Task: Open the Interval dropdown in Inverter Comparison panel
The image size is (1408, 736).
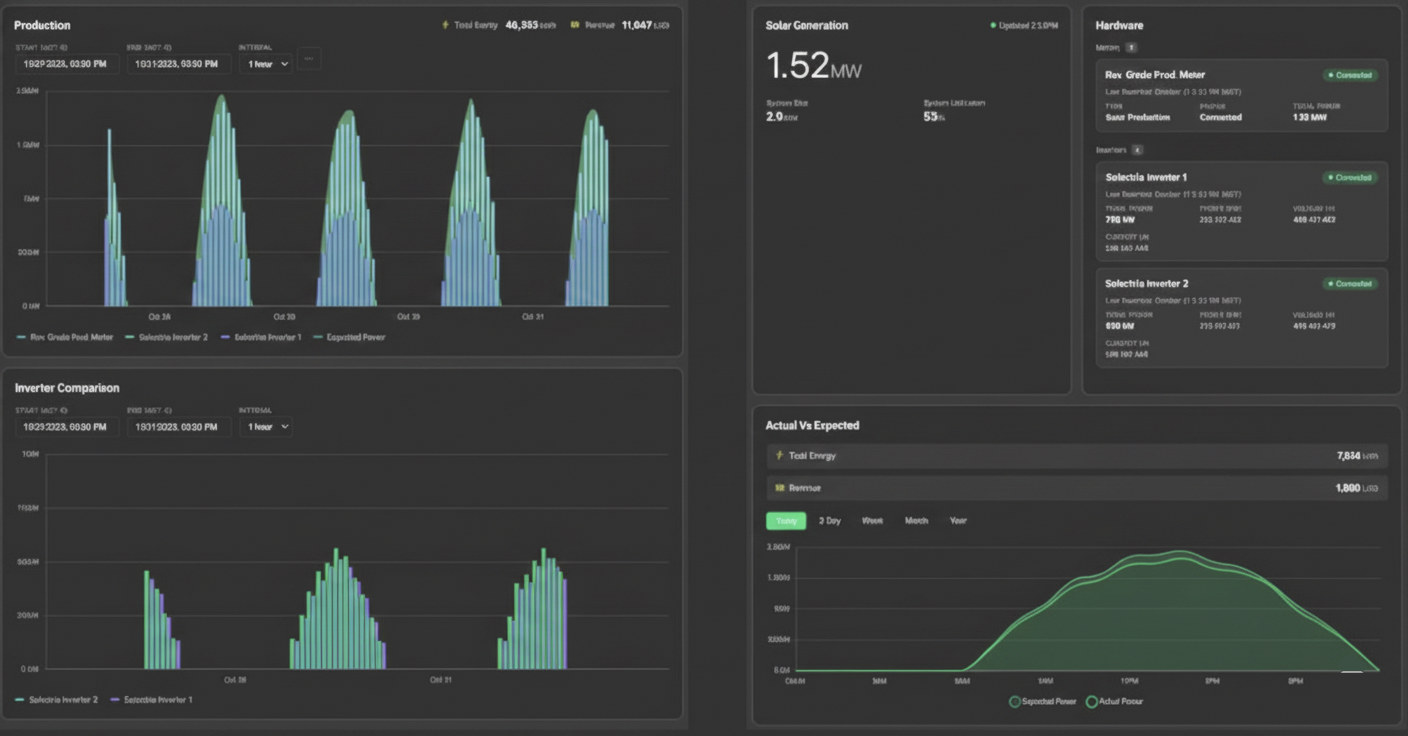Action: click(265, 427)
